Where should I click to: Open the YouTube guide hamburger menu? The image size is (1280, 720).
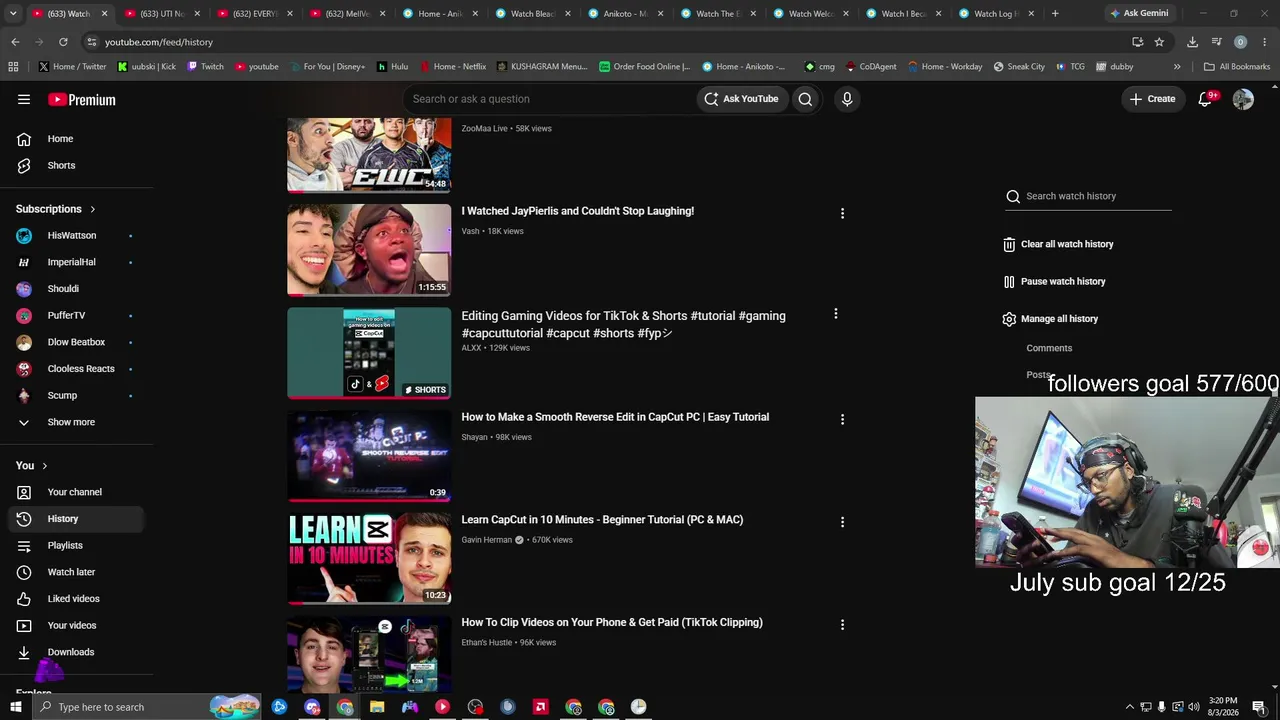point(24,99)
